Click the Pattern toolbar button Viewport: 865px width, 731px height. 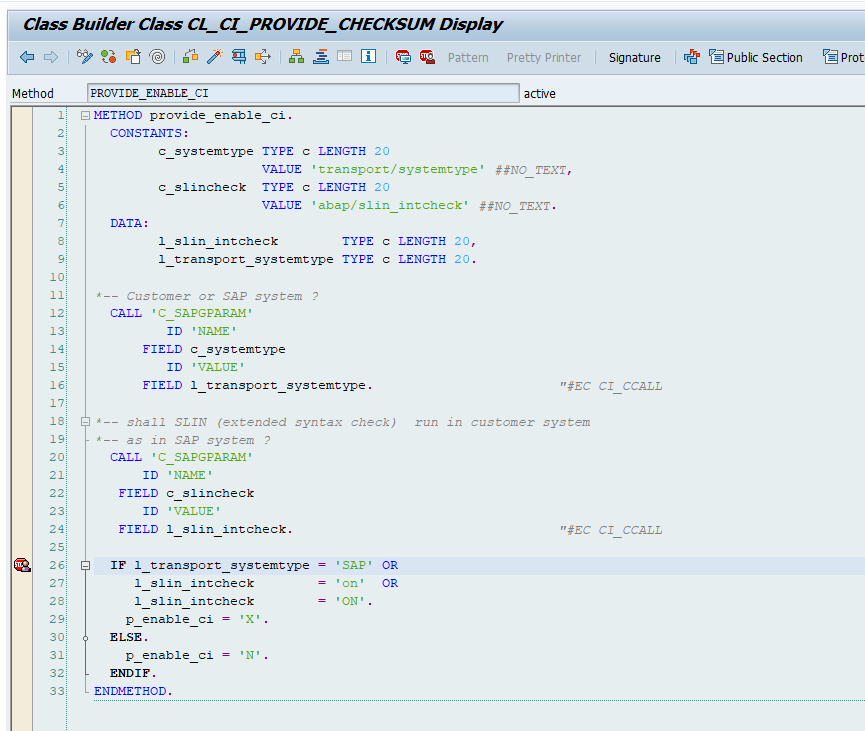[x=468, y=57]
